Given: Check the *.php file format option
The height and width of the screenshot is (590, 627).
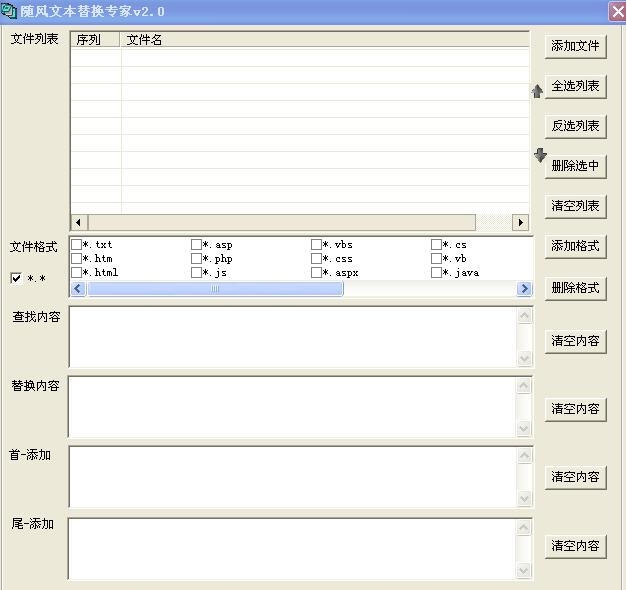Looking at the screenshot, I should (196, 259).
